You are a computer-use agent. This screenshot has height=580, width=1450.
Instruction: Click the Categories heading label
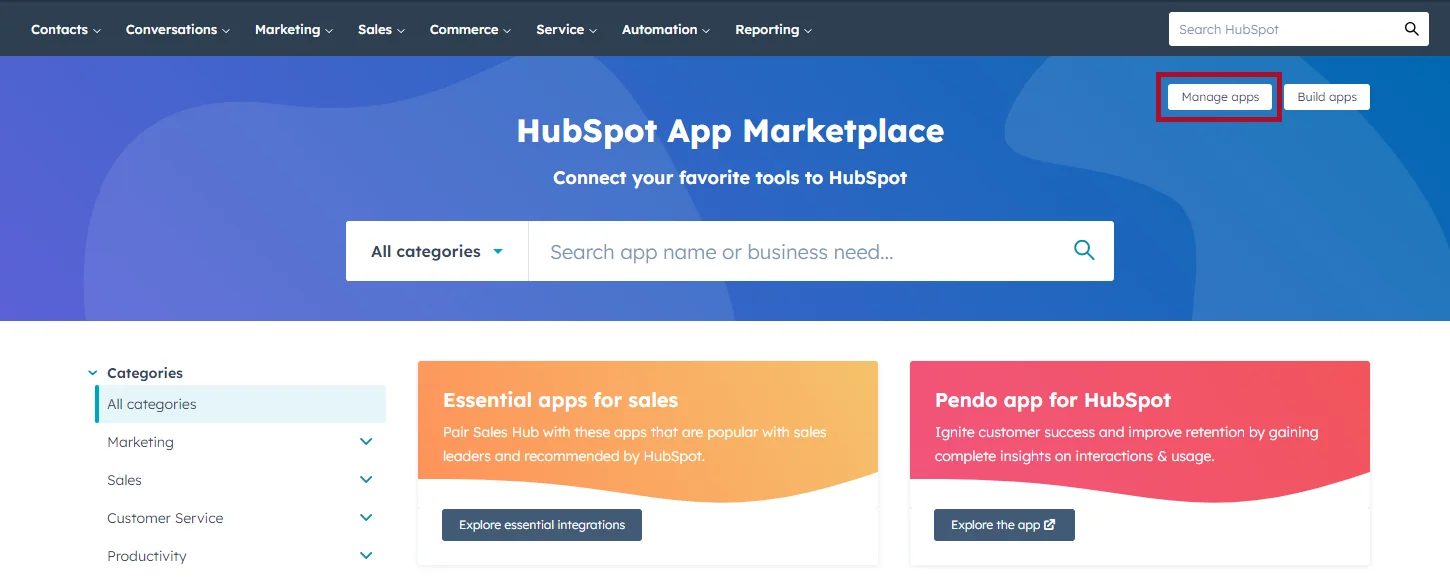pyautogui.click(x=145, y=373)
